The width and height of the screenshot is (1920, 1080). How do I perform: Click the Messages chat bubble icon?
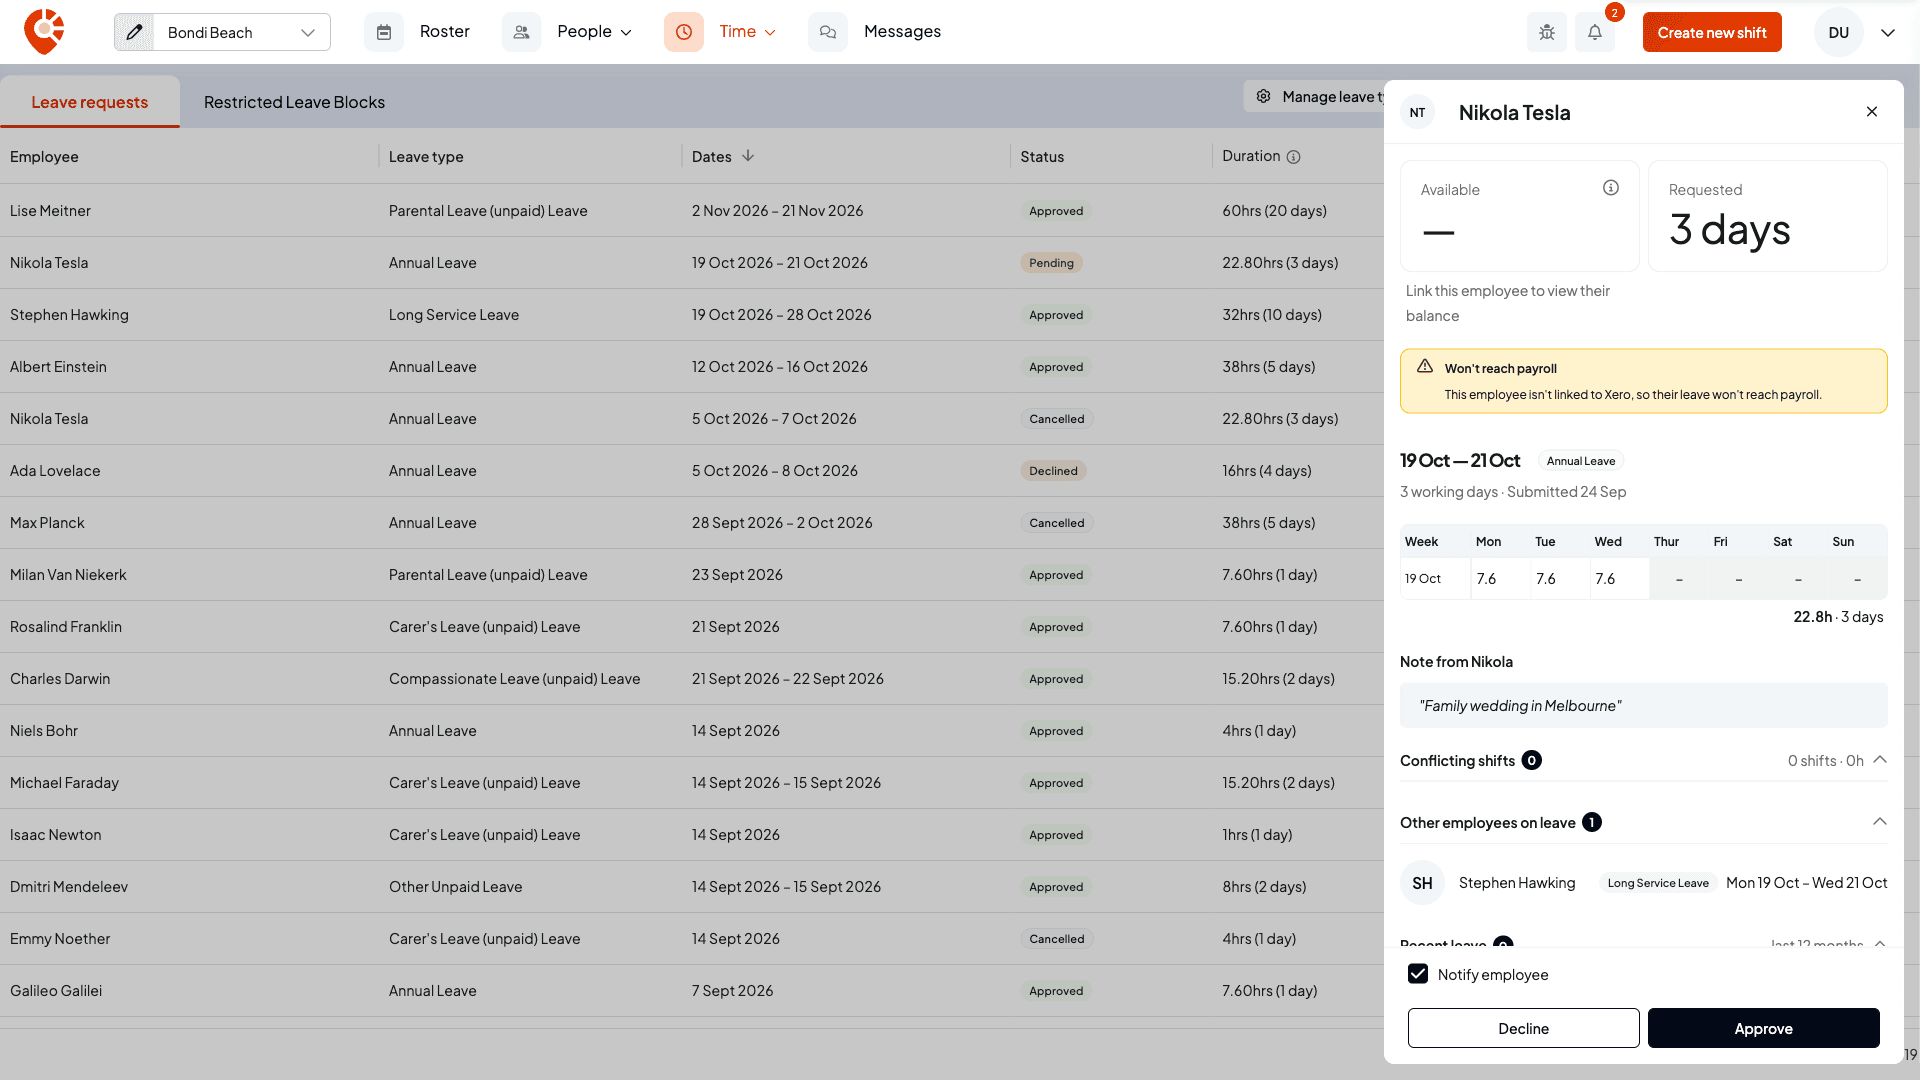[x=828, y=32]
